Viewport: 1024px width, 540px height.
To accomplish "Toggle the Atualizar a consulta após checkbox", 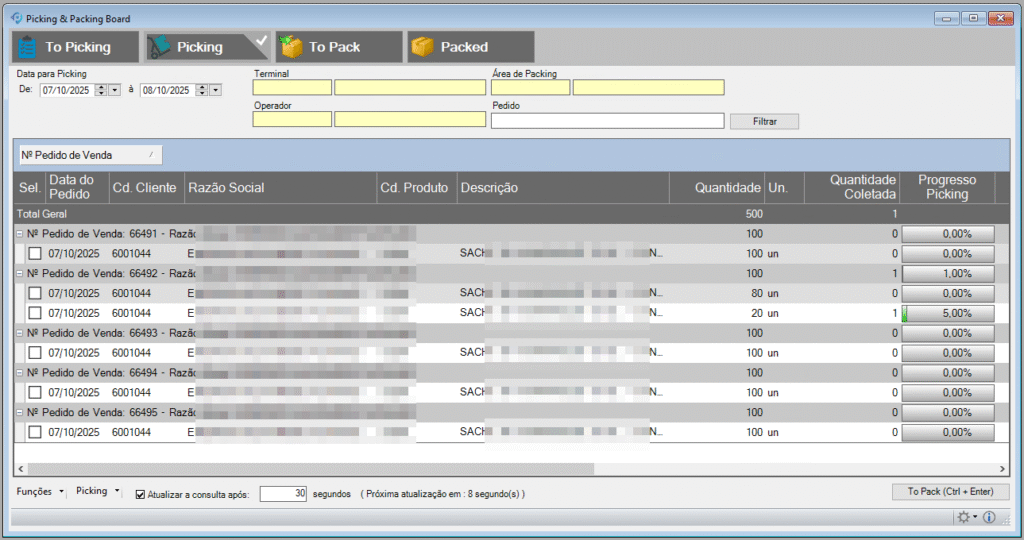I will click(x=140, y=493).
